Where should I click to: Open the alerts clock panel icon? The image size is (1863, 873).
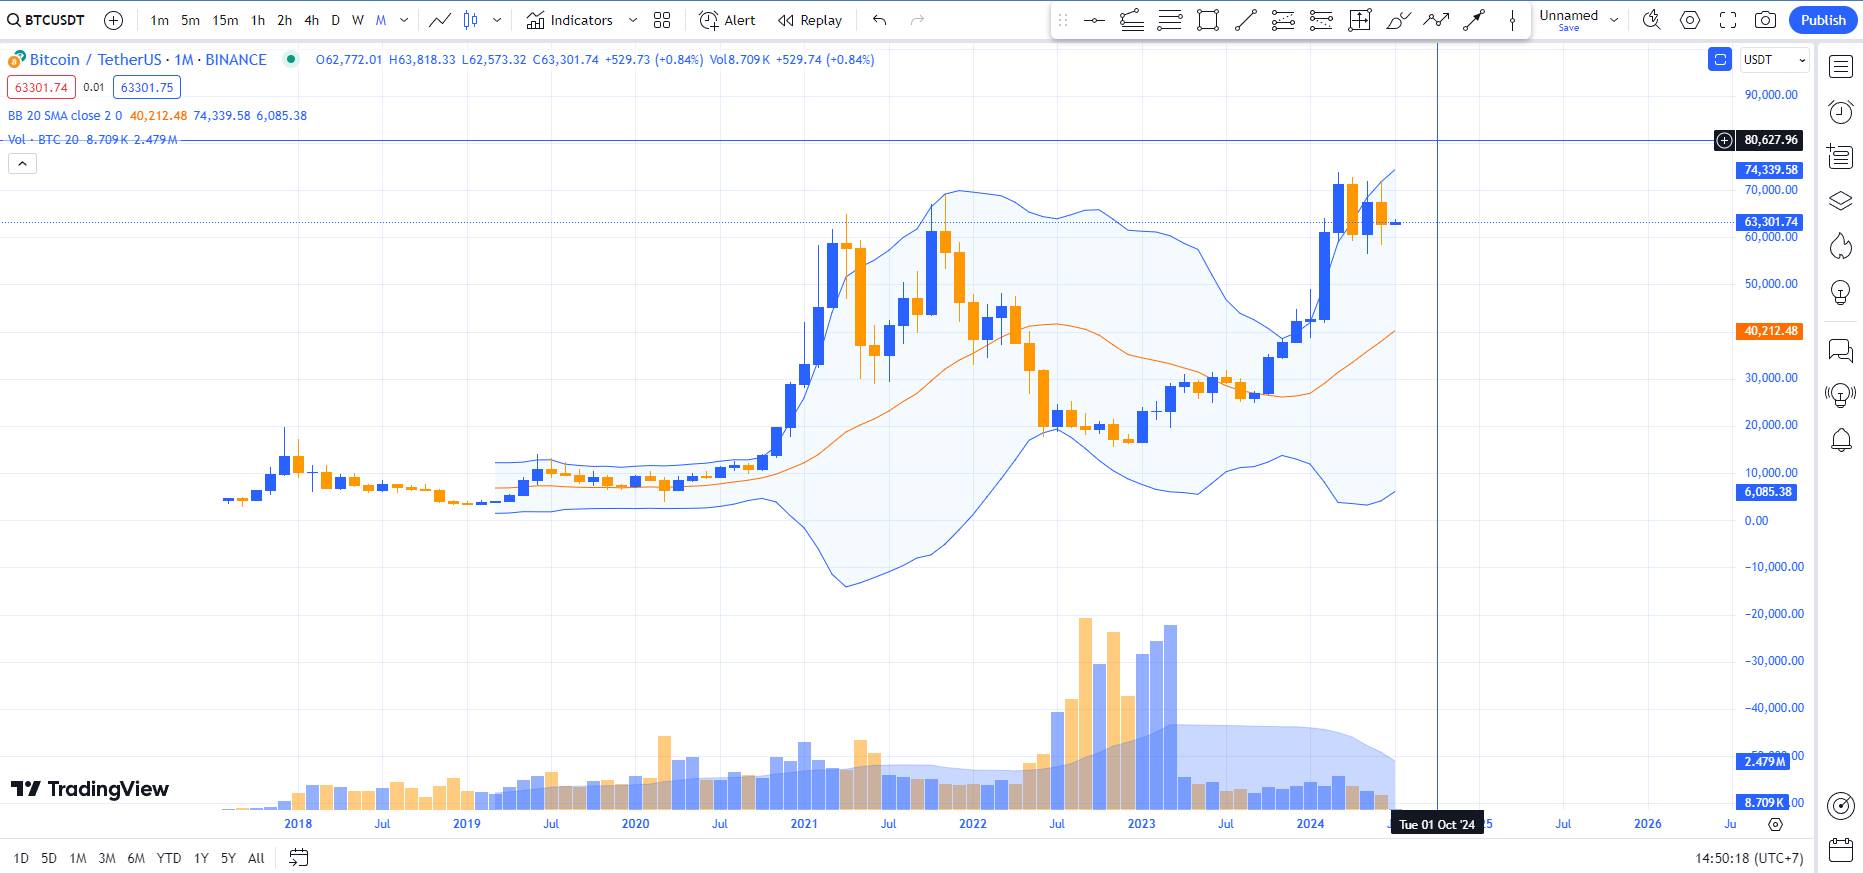(1841, 111)
